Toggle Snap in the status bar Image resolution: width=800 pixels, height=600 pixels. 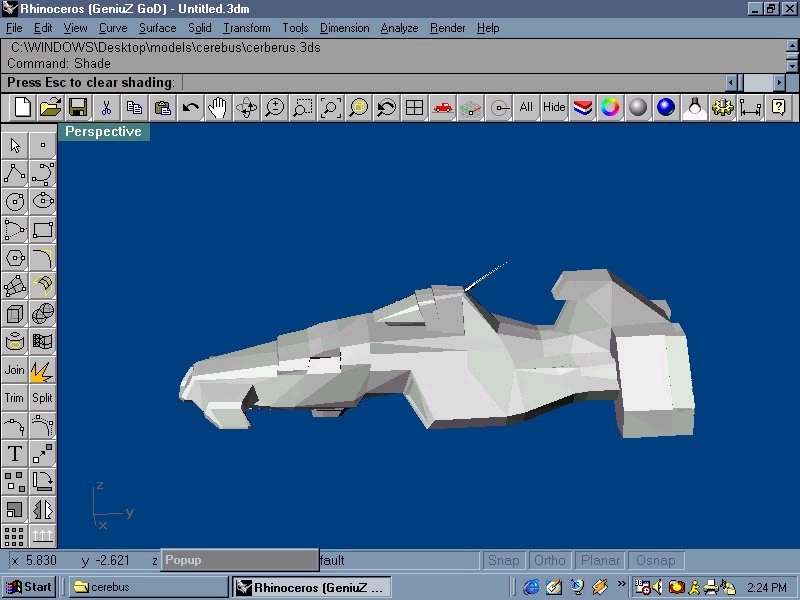coord(503,561)
